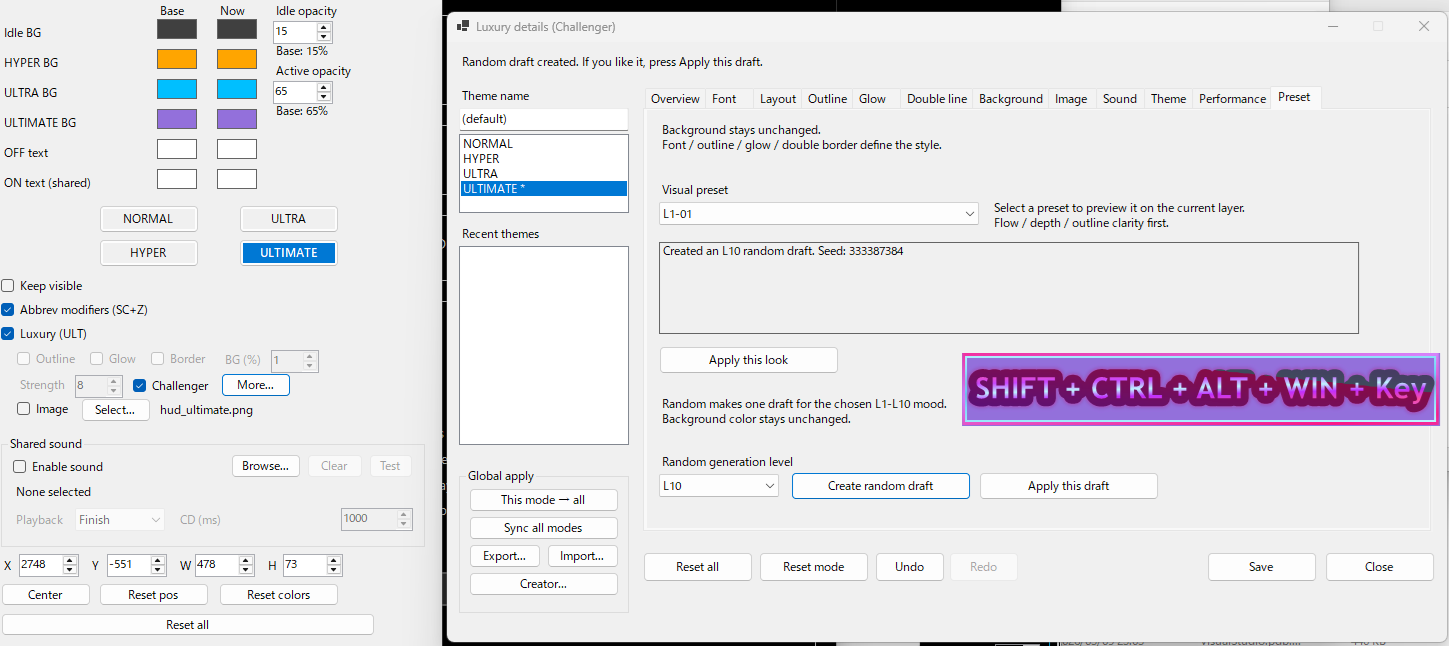
Task: Click the Import... button
Action: pos(582,556)
